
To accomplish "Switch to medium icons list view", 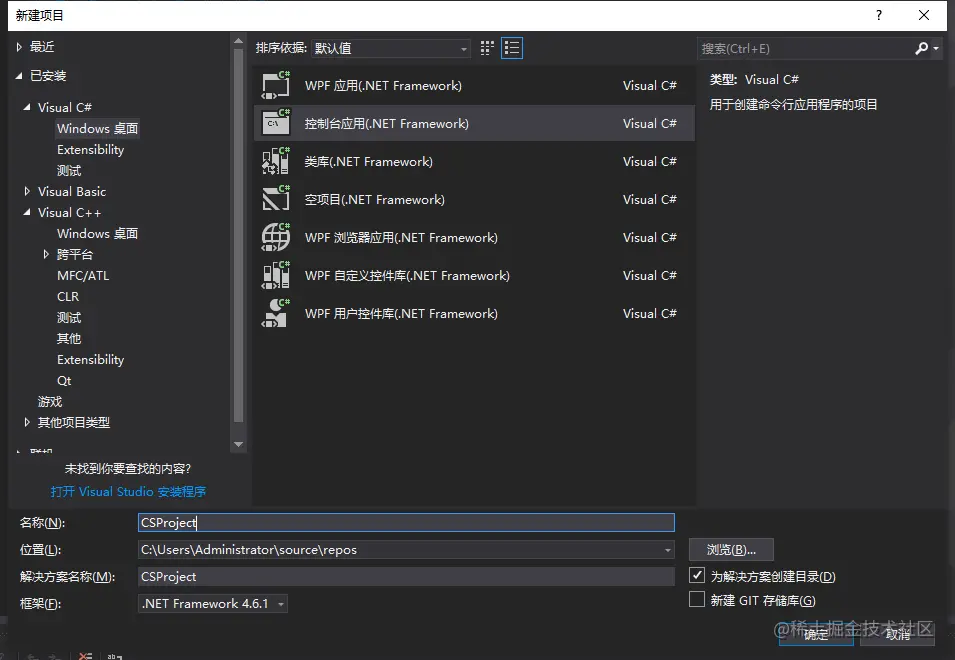I will click(512, 48).
